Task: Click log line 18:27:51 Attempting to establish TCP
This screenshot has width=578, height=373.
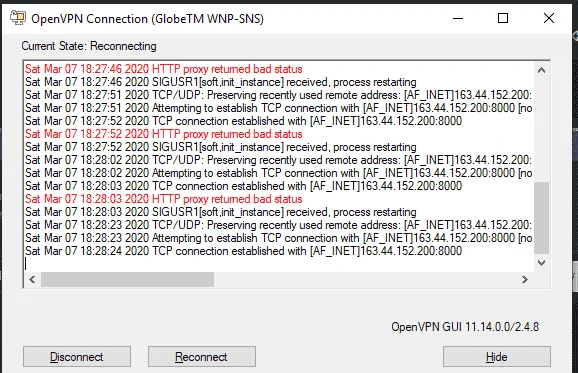Action: click(x=278, y=108)
